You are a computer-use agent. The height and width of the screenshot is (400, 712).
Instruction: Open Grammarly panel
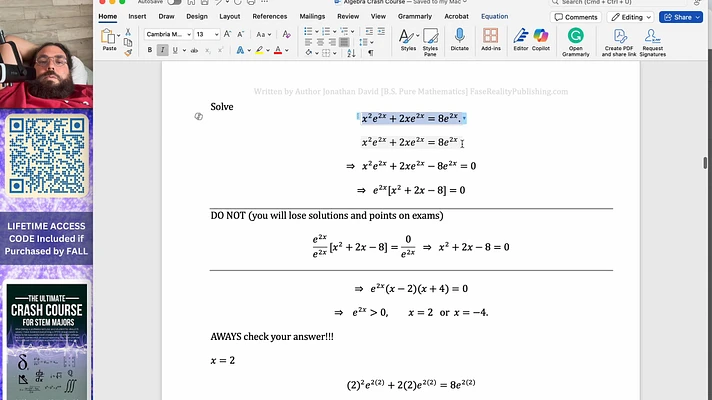point(575,42)
